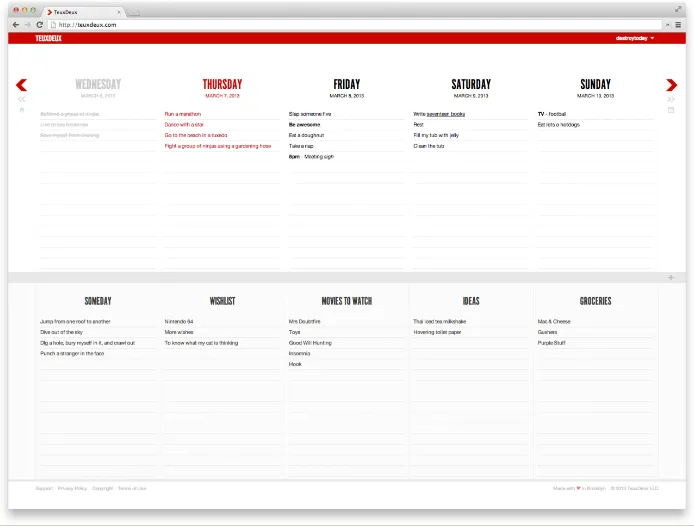This screenshot has height=526, width=694.
Task: Click the 'Dance with a star' to-do
Action: point(184,124)
